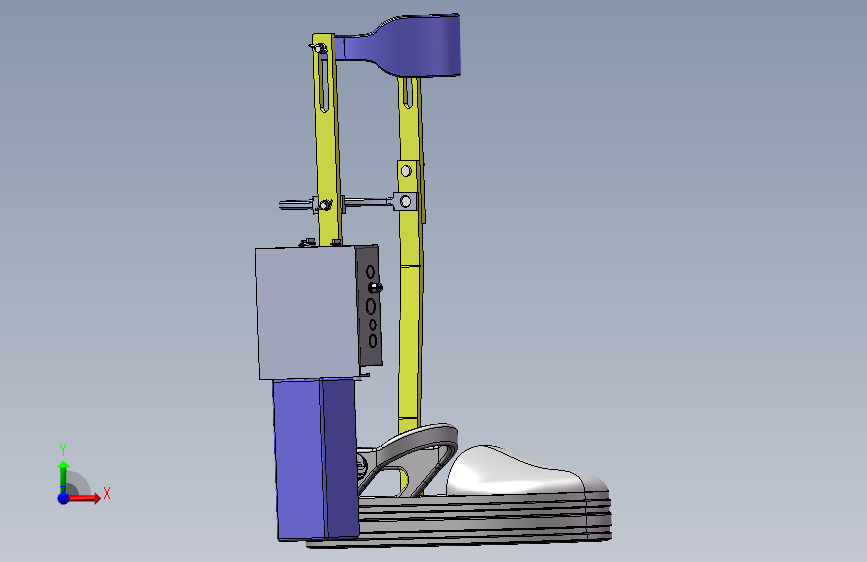Select the nuts on top of the gray box
The width and height of the screenshot is (867, 562).
tap(320, 242)
